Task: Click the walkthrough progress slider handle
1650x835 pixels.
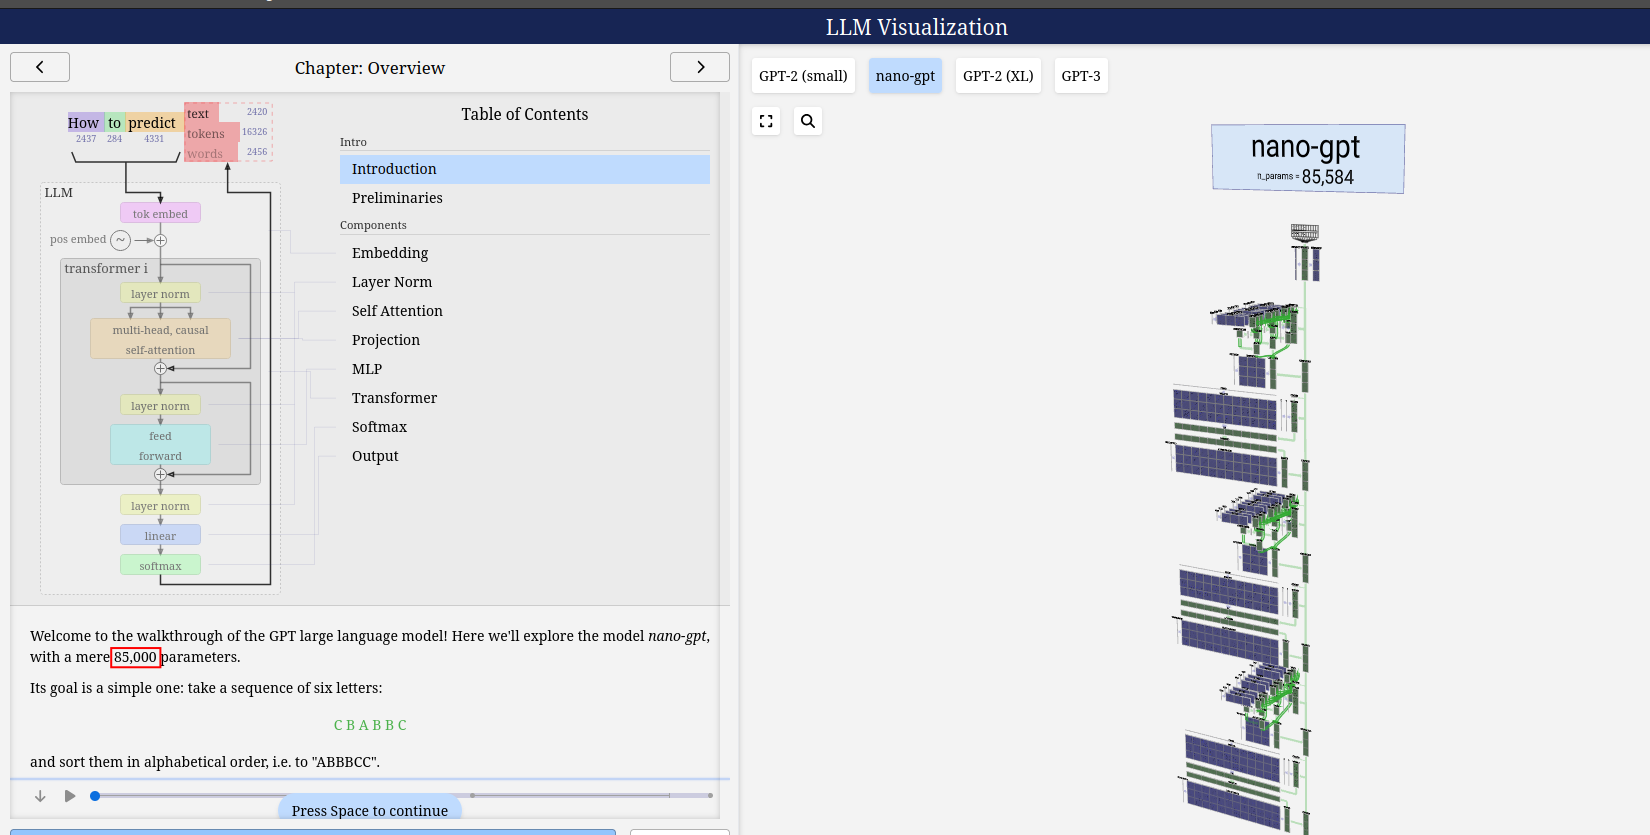Action: (95, 796)
